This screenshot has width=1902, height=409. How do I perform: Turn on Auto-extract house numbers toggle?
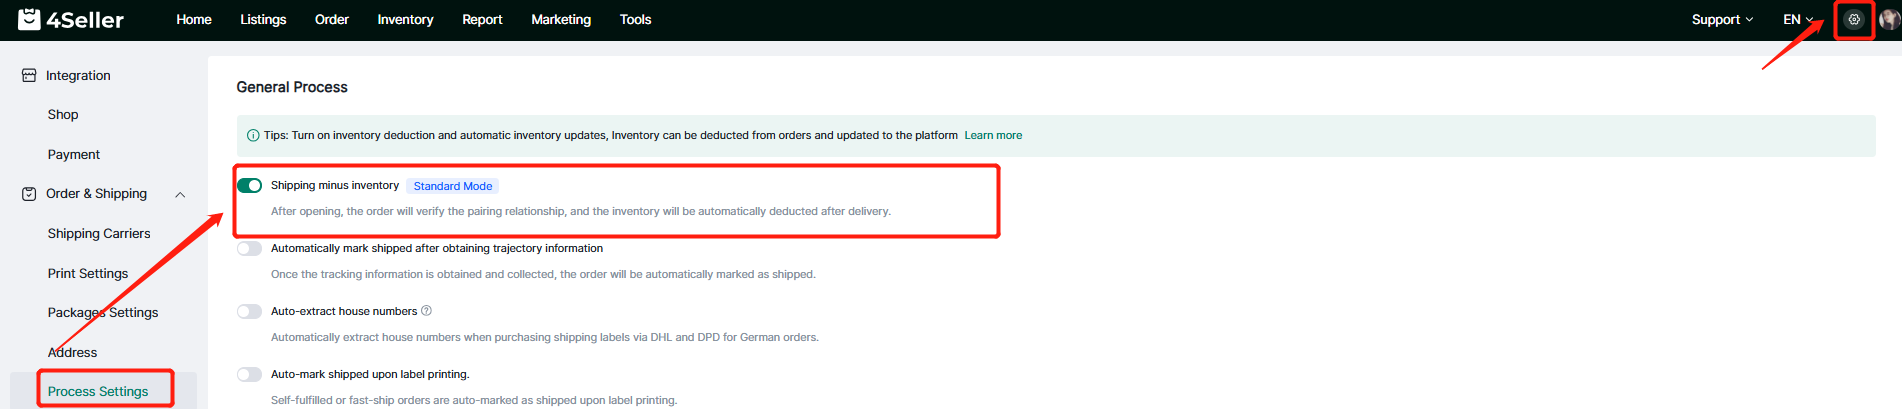pyautogui.click(x=249, y=312)
